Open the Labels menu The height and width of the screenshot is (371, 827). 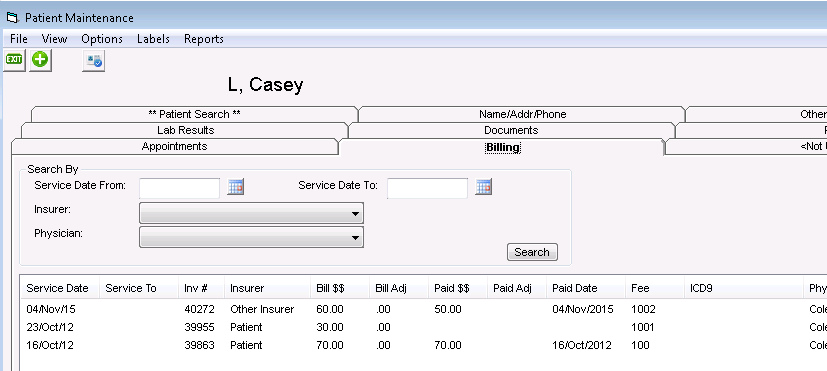(153, 39)
